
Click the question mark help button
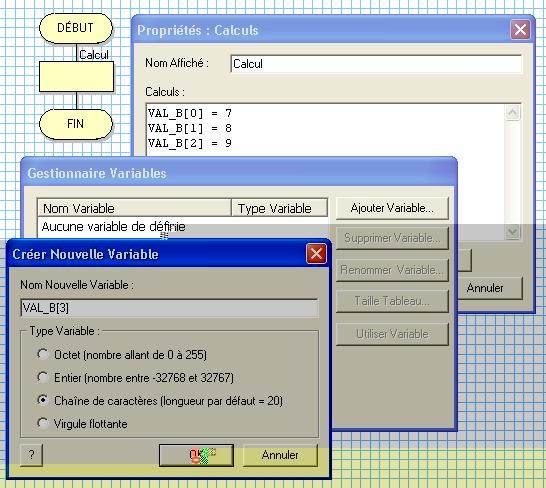pos(31,455)
